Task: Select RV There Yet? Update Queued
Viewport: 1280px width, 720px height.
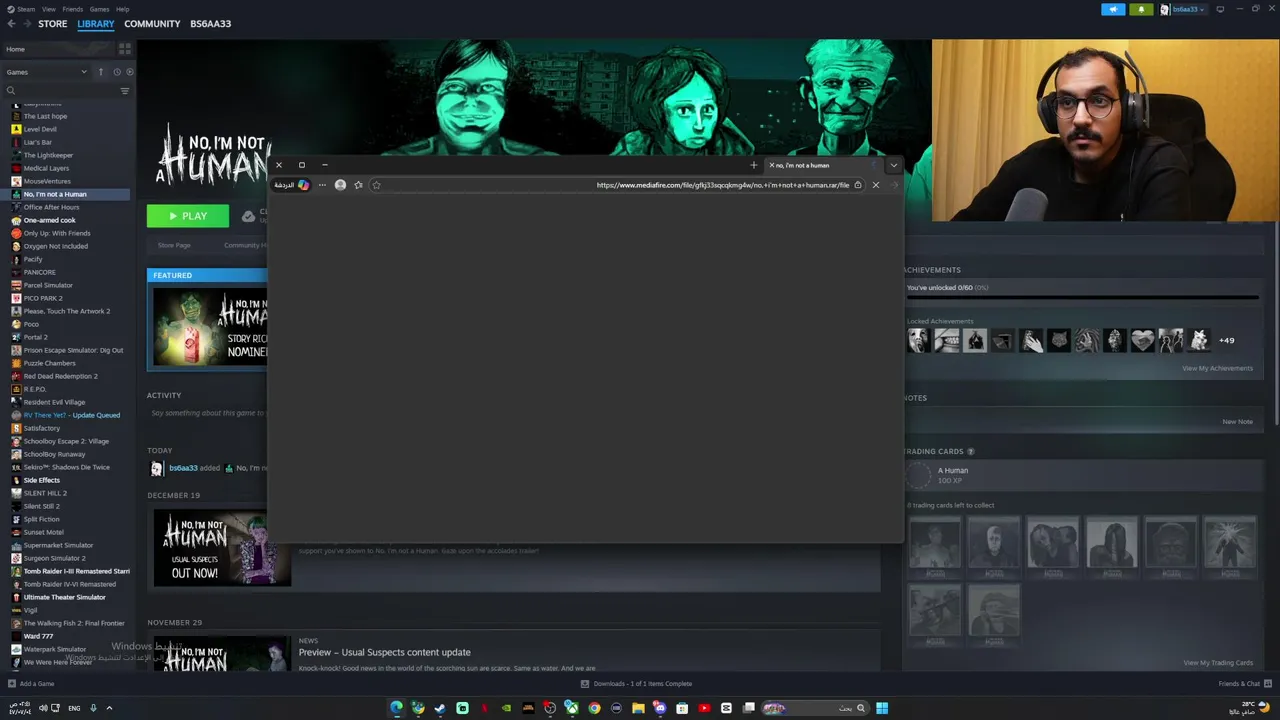Action: pos(71,415)
